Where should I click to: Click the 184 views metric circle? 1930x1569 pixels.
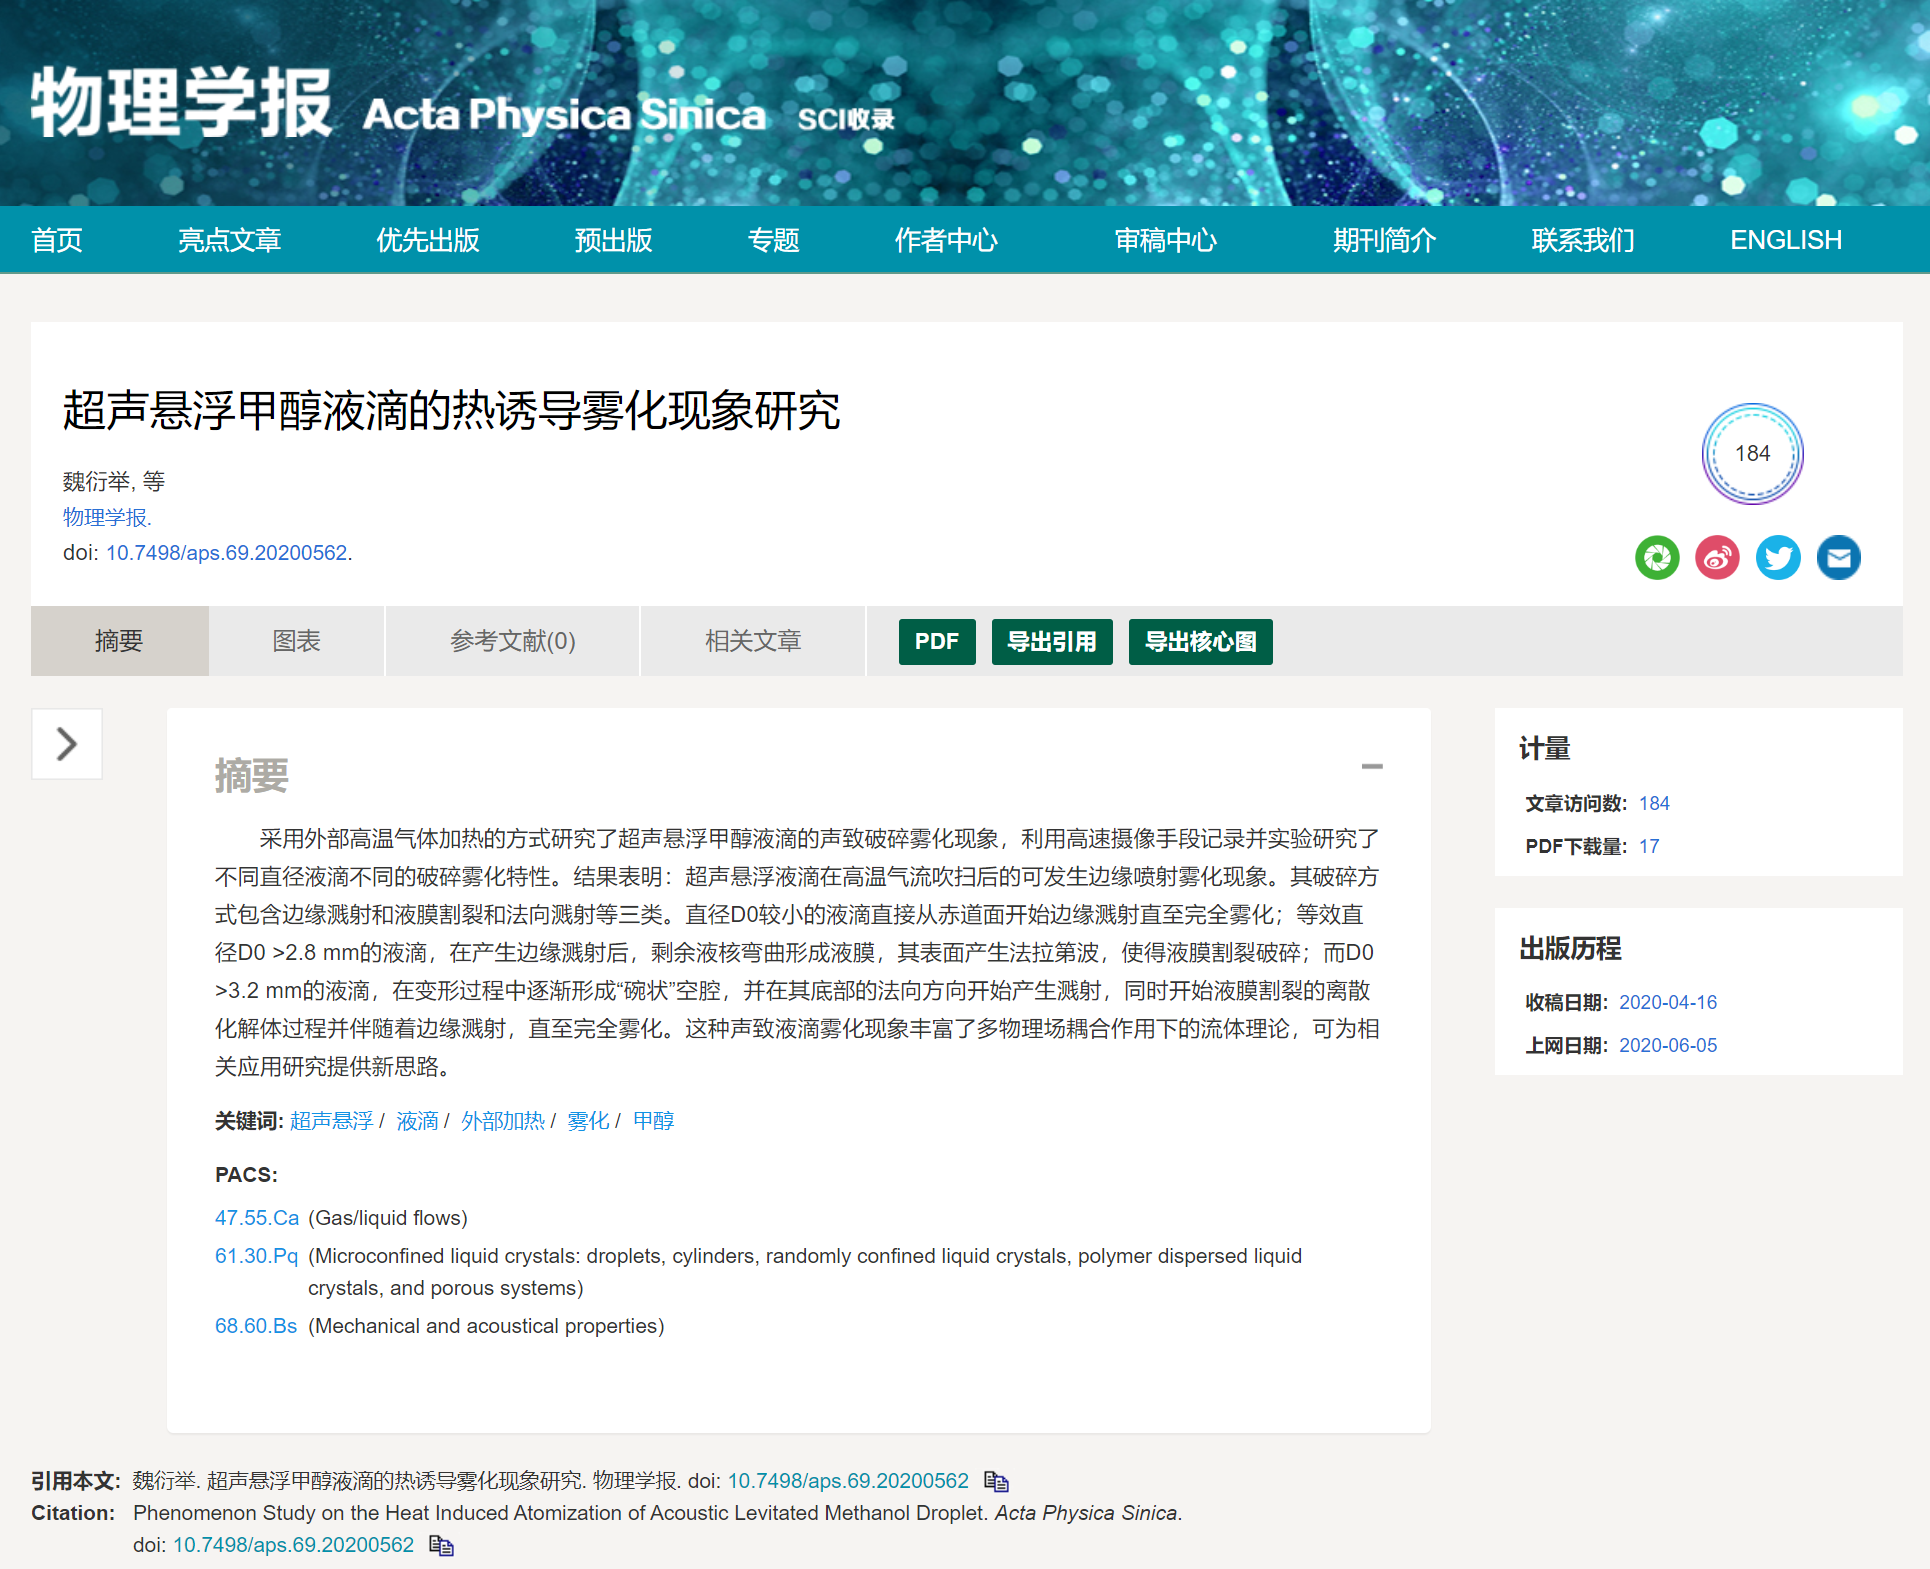coord(1752,454)
